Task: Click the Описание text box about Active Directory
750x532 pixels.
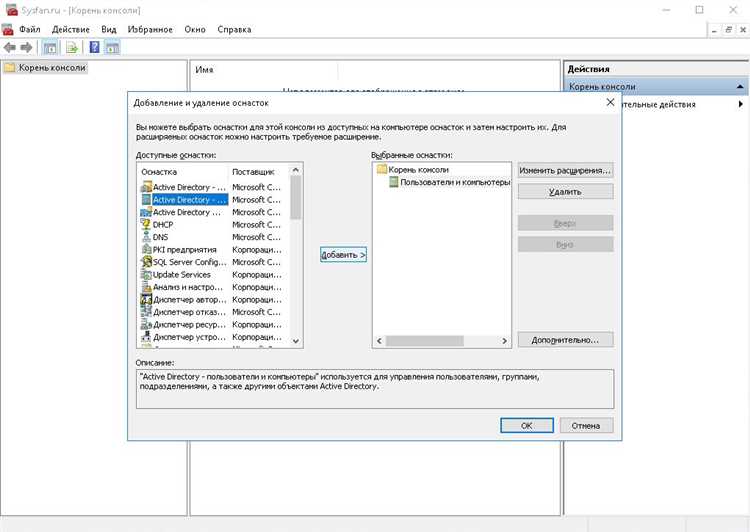Action: 375,388
